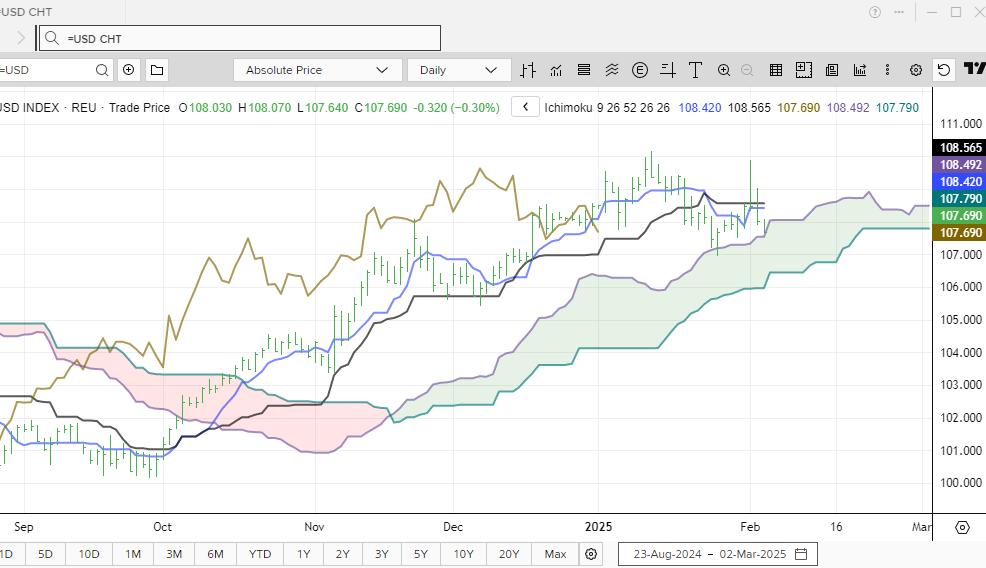Switch to the YTD range
Image resolution: width=986 pixels, height=568 pixels.
[259, 554]
